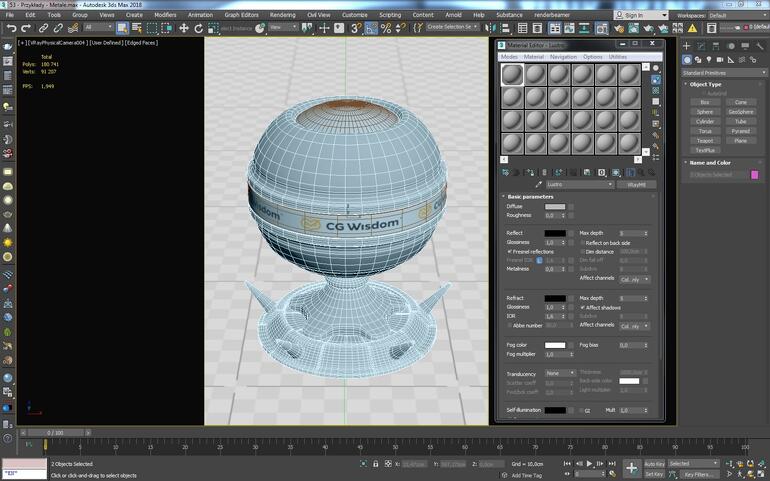The width and height of the screenshot is (770, 481).
Task: Pick the Rectangular Selection Region tool
Action: tap(152, 28)
